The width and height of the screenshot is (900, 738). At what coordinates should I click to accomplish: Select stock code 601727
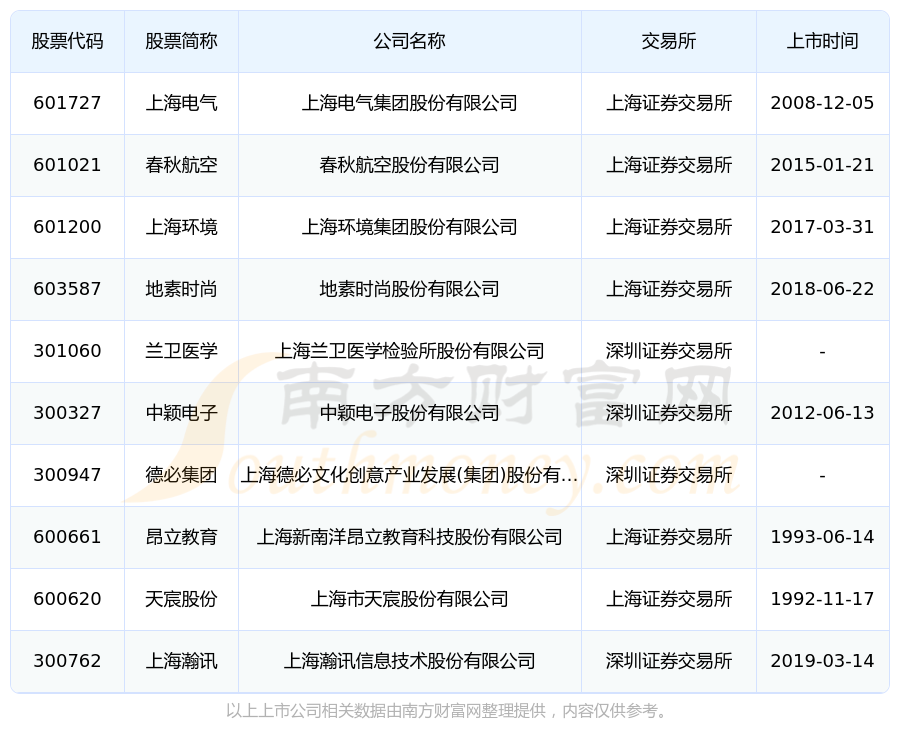(67, 103)
